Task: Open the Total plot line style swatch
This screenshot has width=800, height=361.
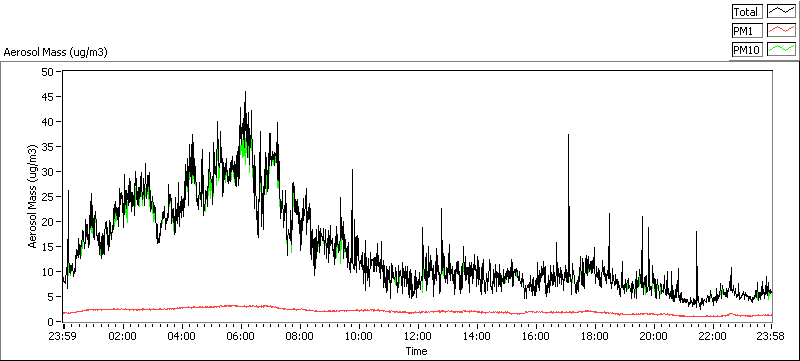Action: [782, 12]
